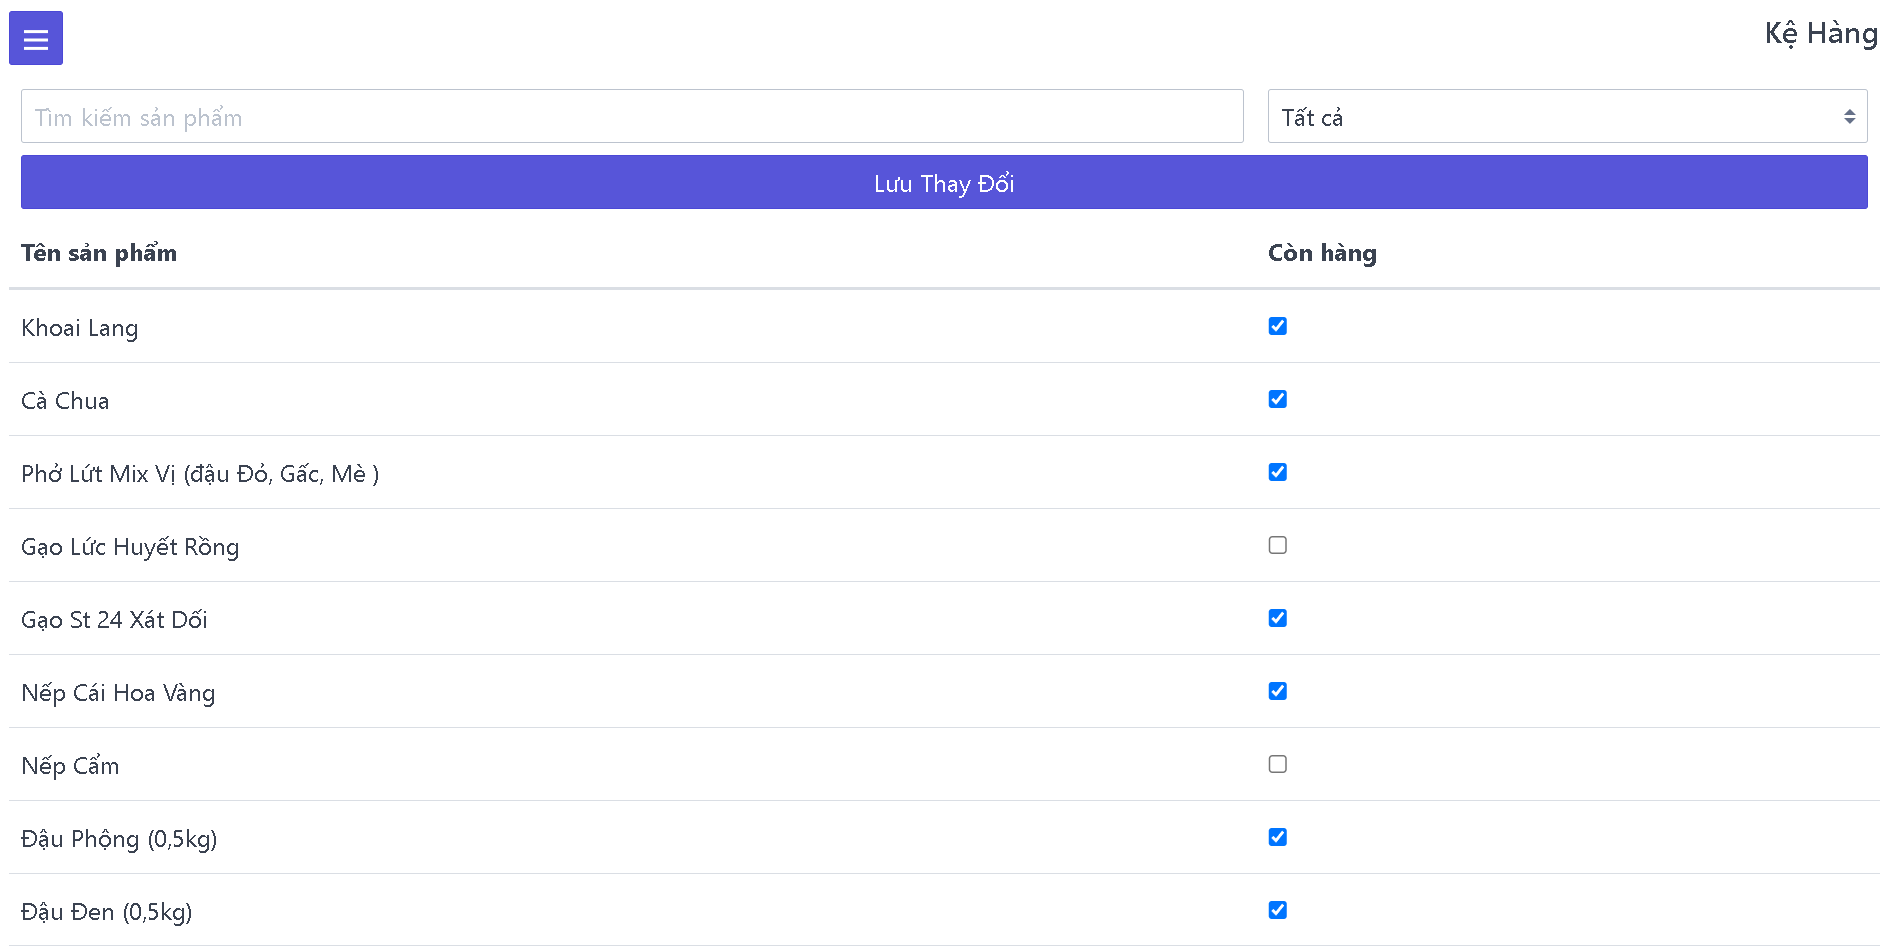Select 'Đậu Đen (0,5kg)' product name
The image size is (1887, 946).
click(x=107, y=912)
